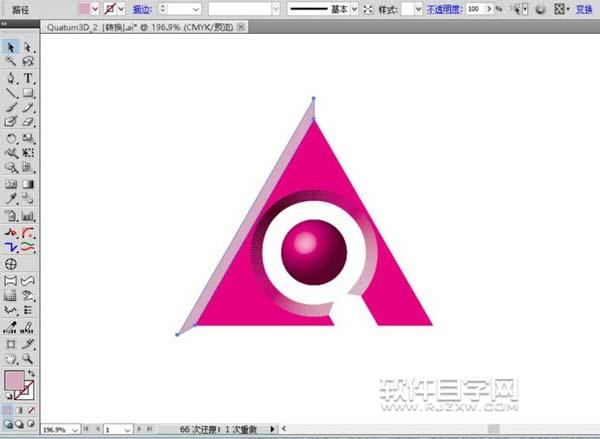Click the select similar objects icon
The height and width of the screenshot is (439, 600).
point(517,9)
